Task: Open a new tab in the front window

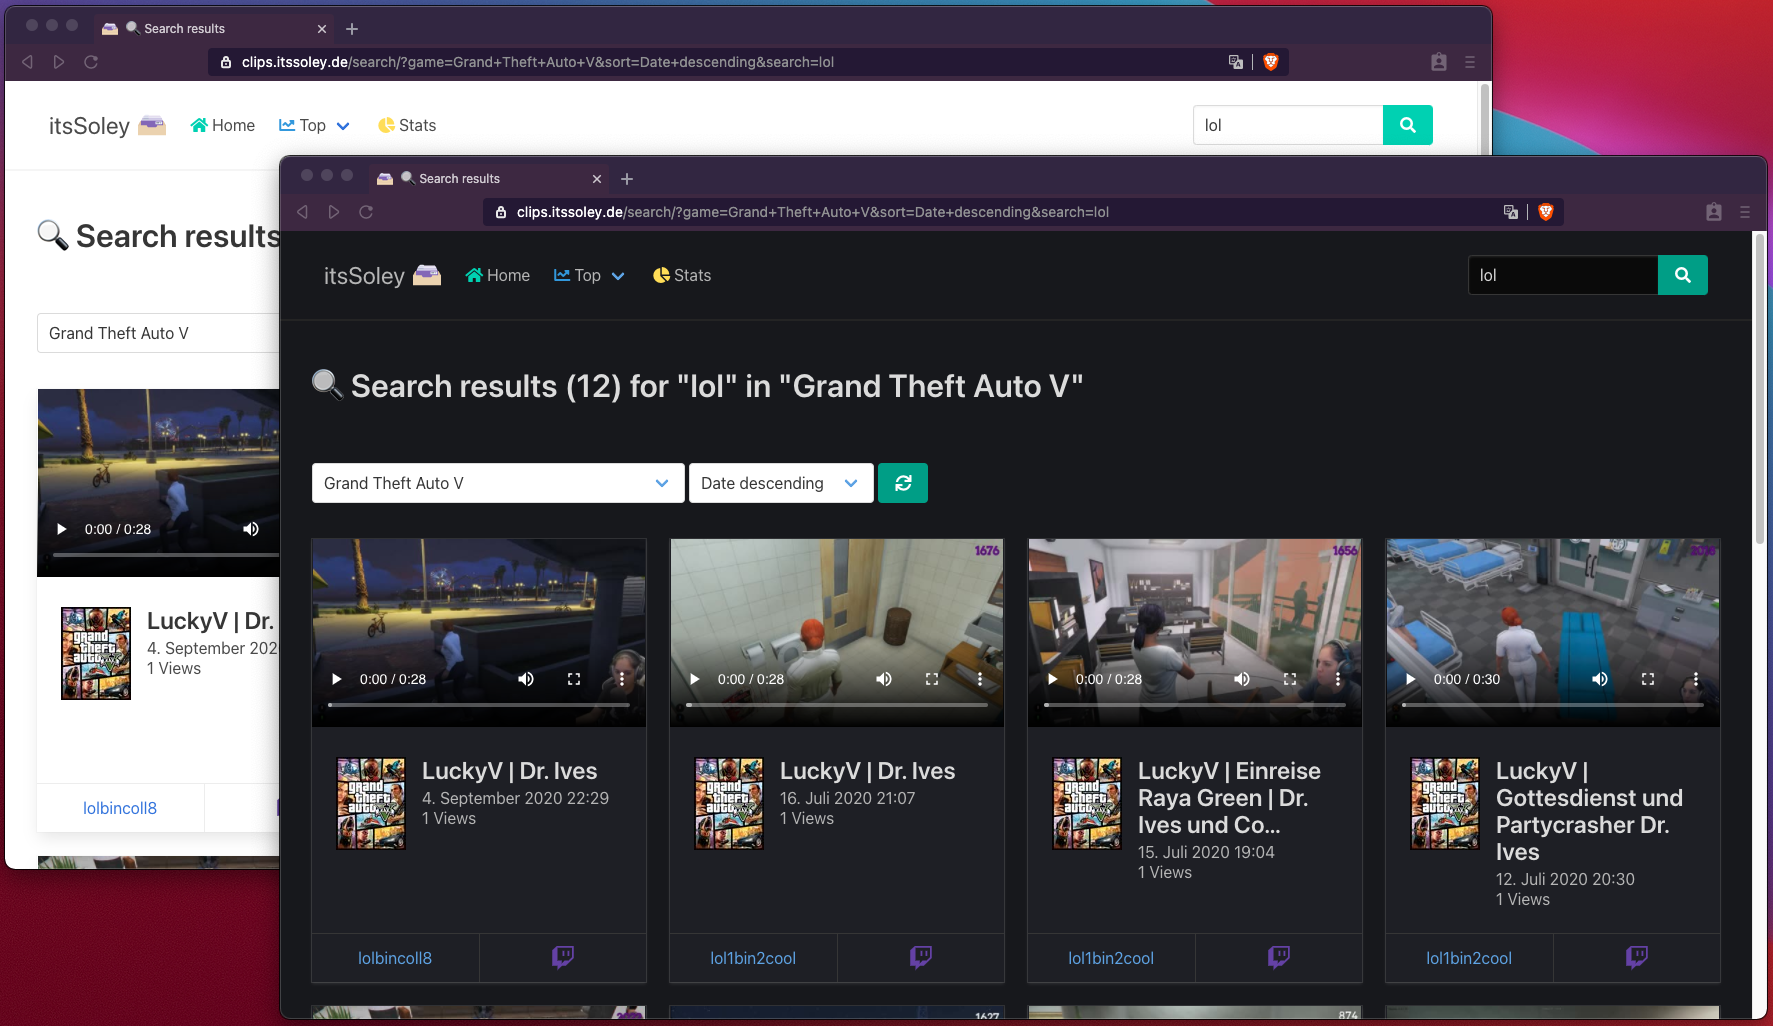Action: pos(627,179)
